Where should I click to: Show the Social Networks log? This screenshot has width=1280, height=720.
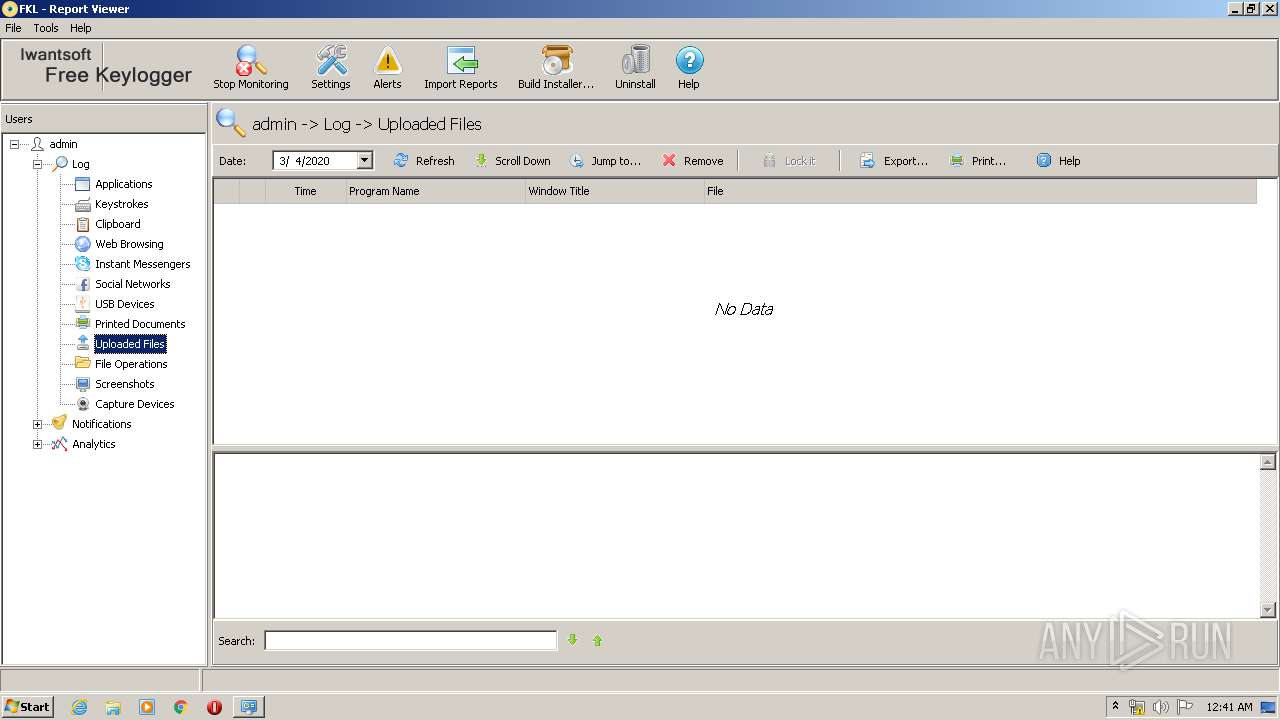click(x=132, y=284)
